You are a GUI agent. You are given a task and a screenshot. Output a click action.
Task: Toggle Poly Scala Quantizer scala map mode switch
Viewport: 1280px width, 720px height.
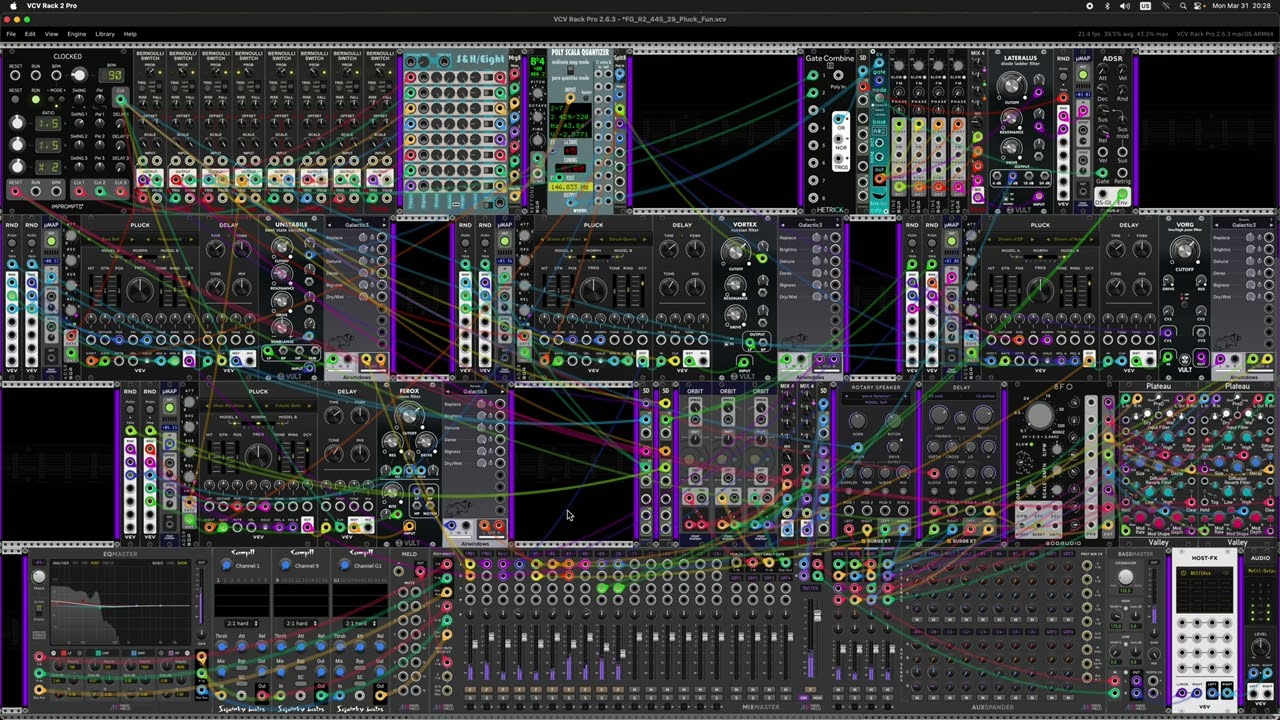point(570,70)
